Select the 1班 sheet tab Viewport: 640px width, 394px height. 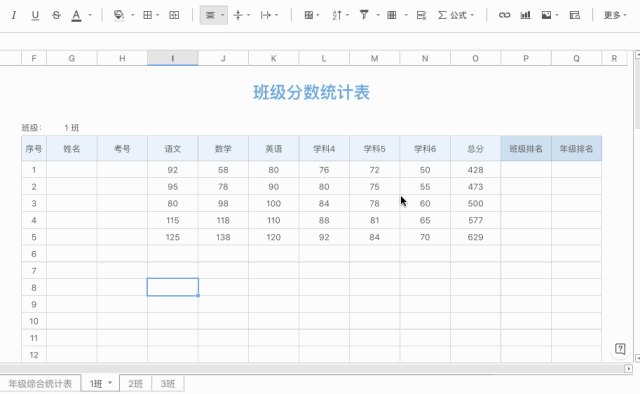click(x=96, y=384)
